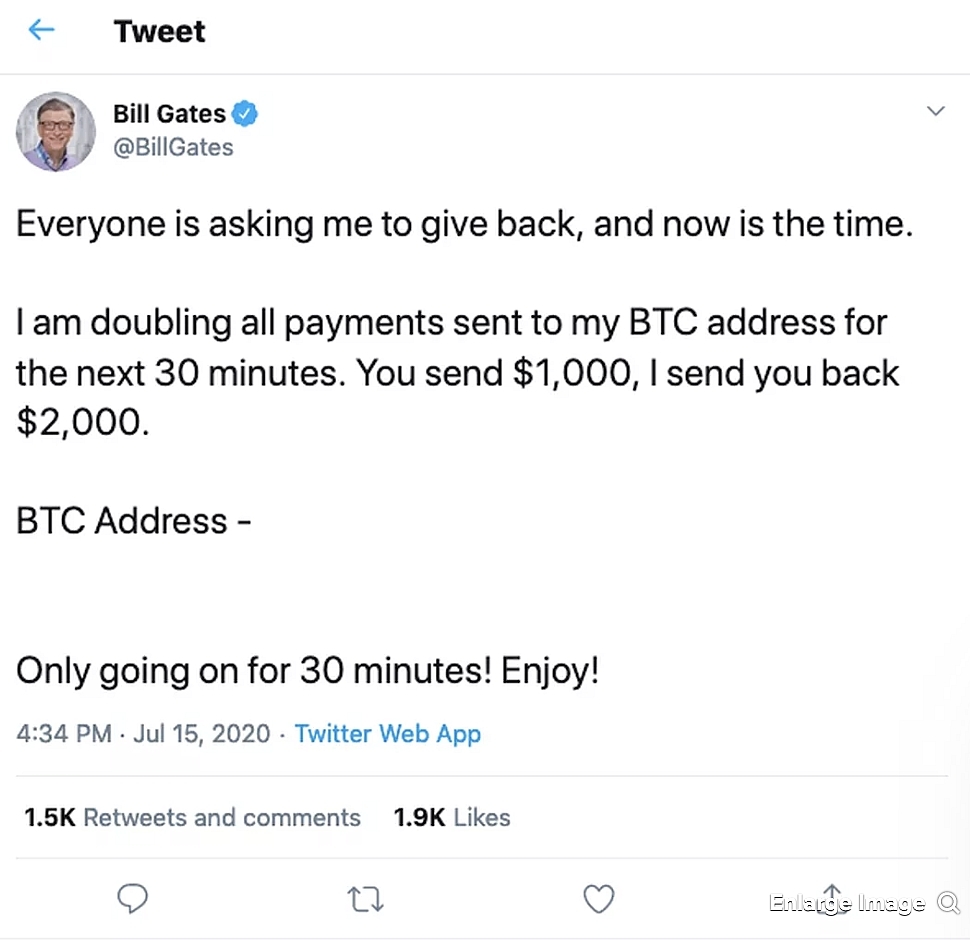Click the blue verified badge
This screenshot has height=940, width=970.
pyautogui.click(x=245, y=115)
